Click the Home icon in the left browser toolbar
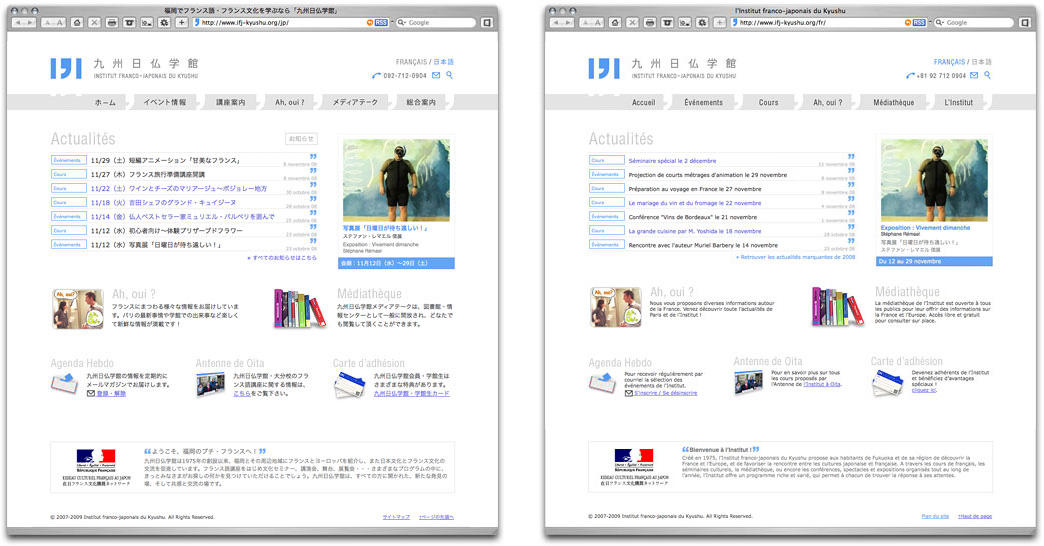The image size is (1044, 546). pyautogui.click(x=77, y=22)
